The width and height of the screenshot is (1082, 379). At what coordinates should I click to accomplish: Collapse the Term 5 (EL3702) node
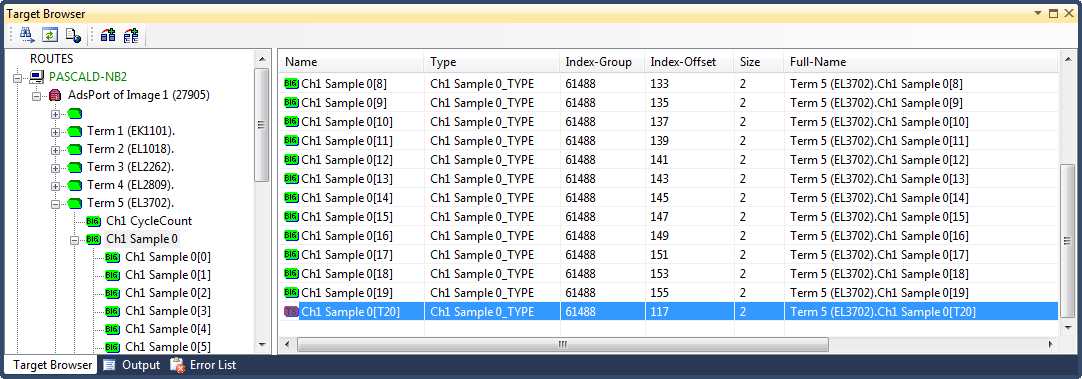[55, 204]
